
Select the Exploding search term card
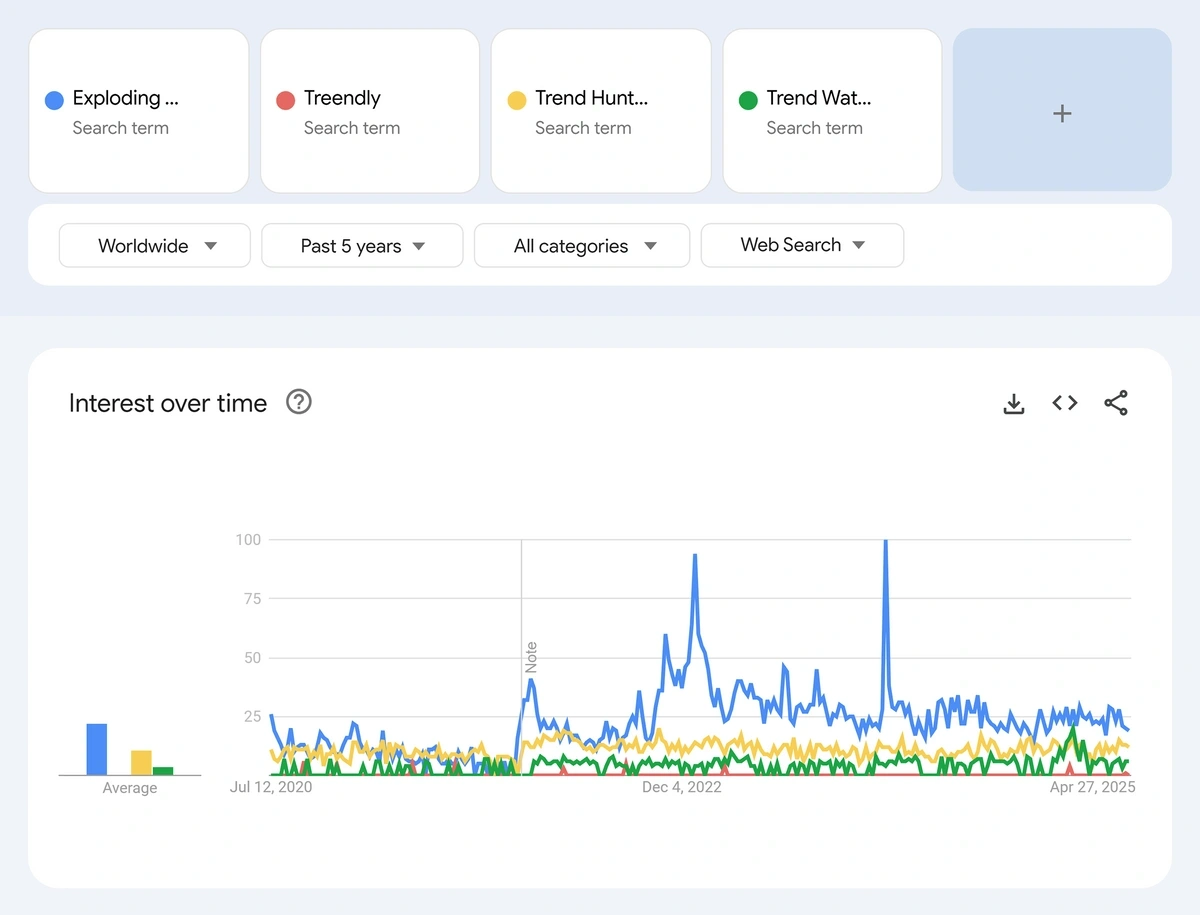click(139, 110)
